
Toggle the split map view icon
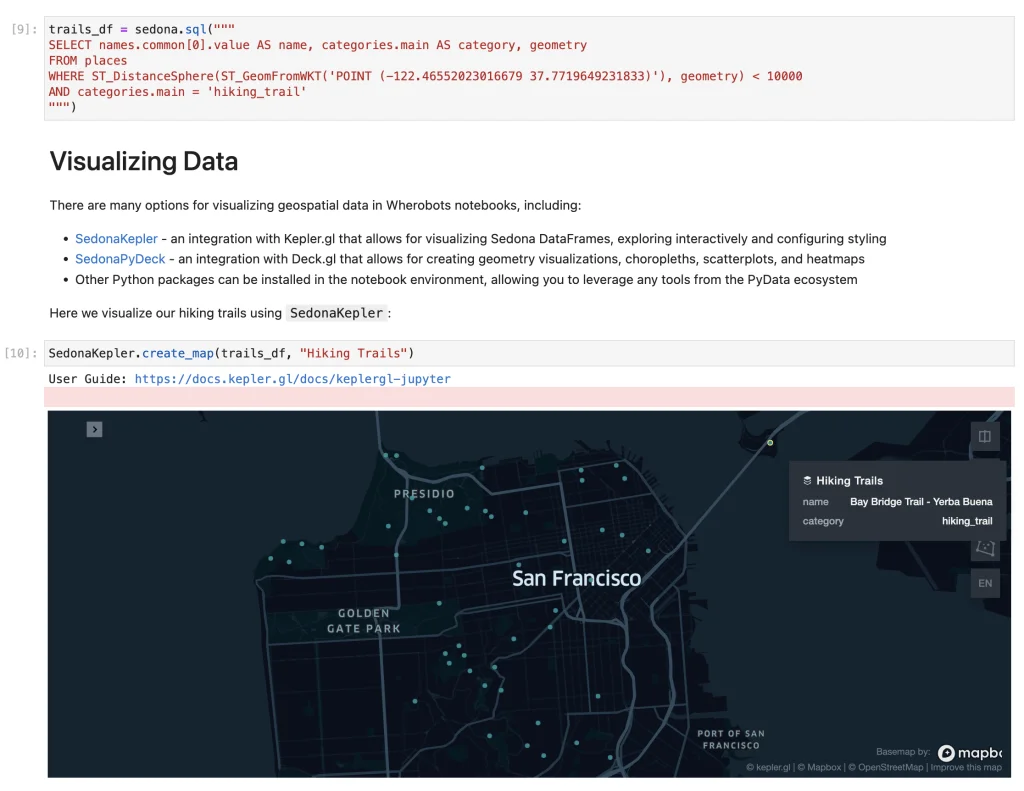point(984,436)
